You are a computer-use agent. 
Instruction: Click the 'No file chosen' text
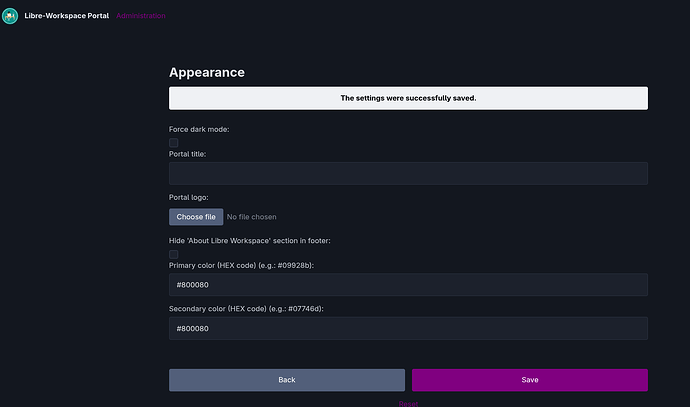[x=252, y=217]
